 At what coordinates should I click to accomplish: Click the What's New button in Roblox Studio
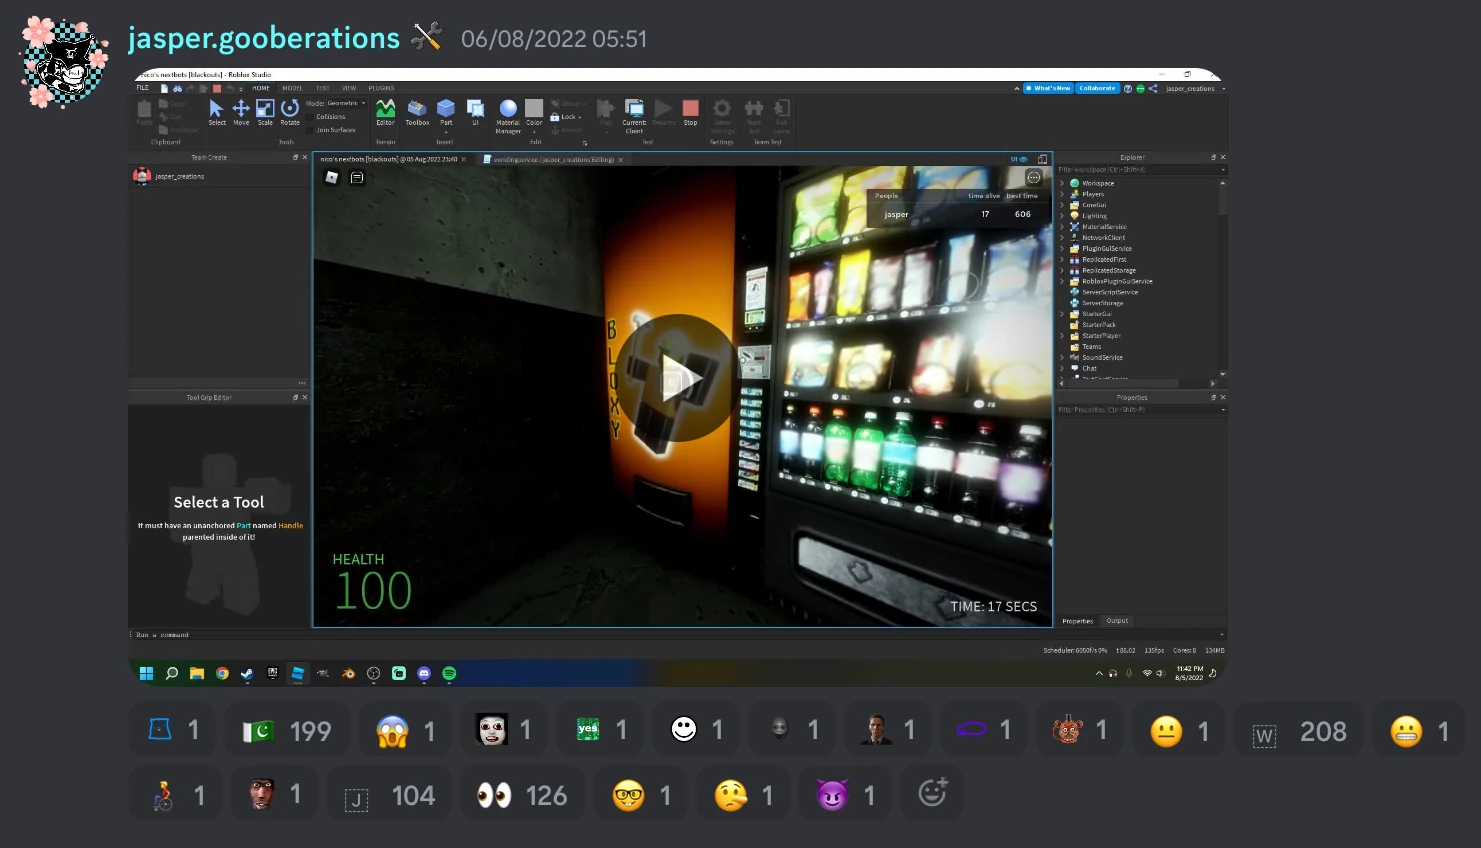point(1048,88)
